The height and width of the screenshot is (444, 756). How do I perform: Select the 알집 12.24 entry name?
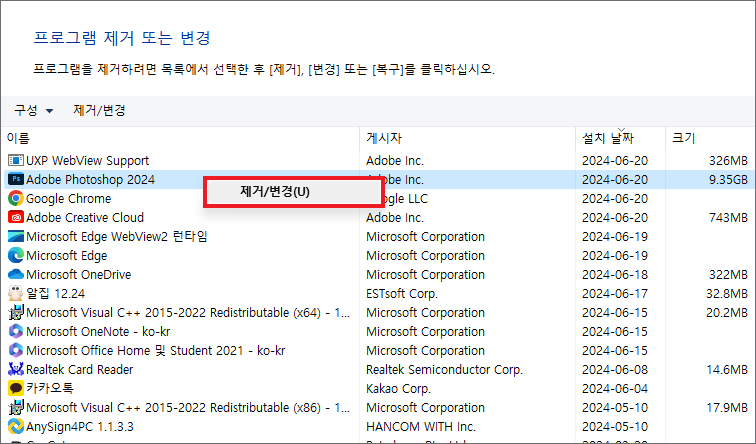click(x=55, y=294)
